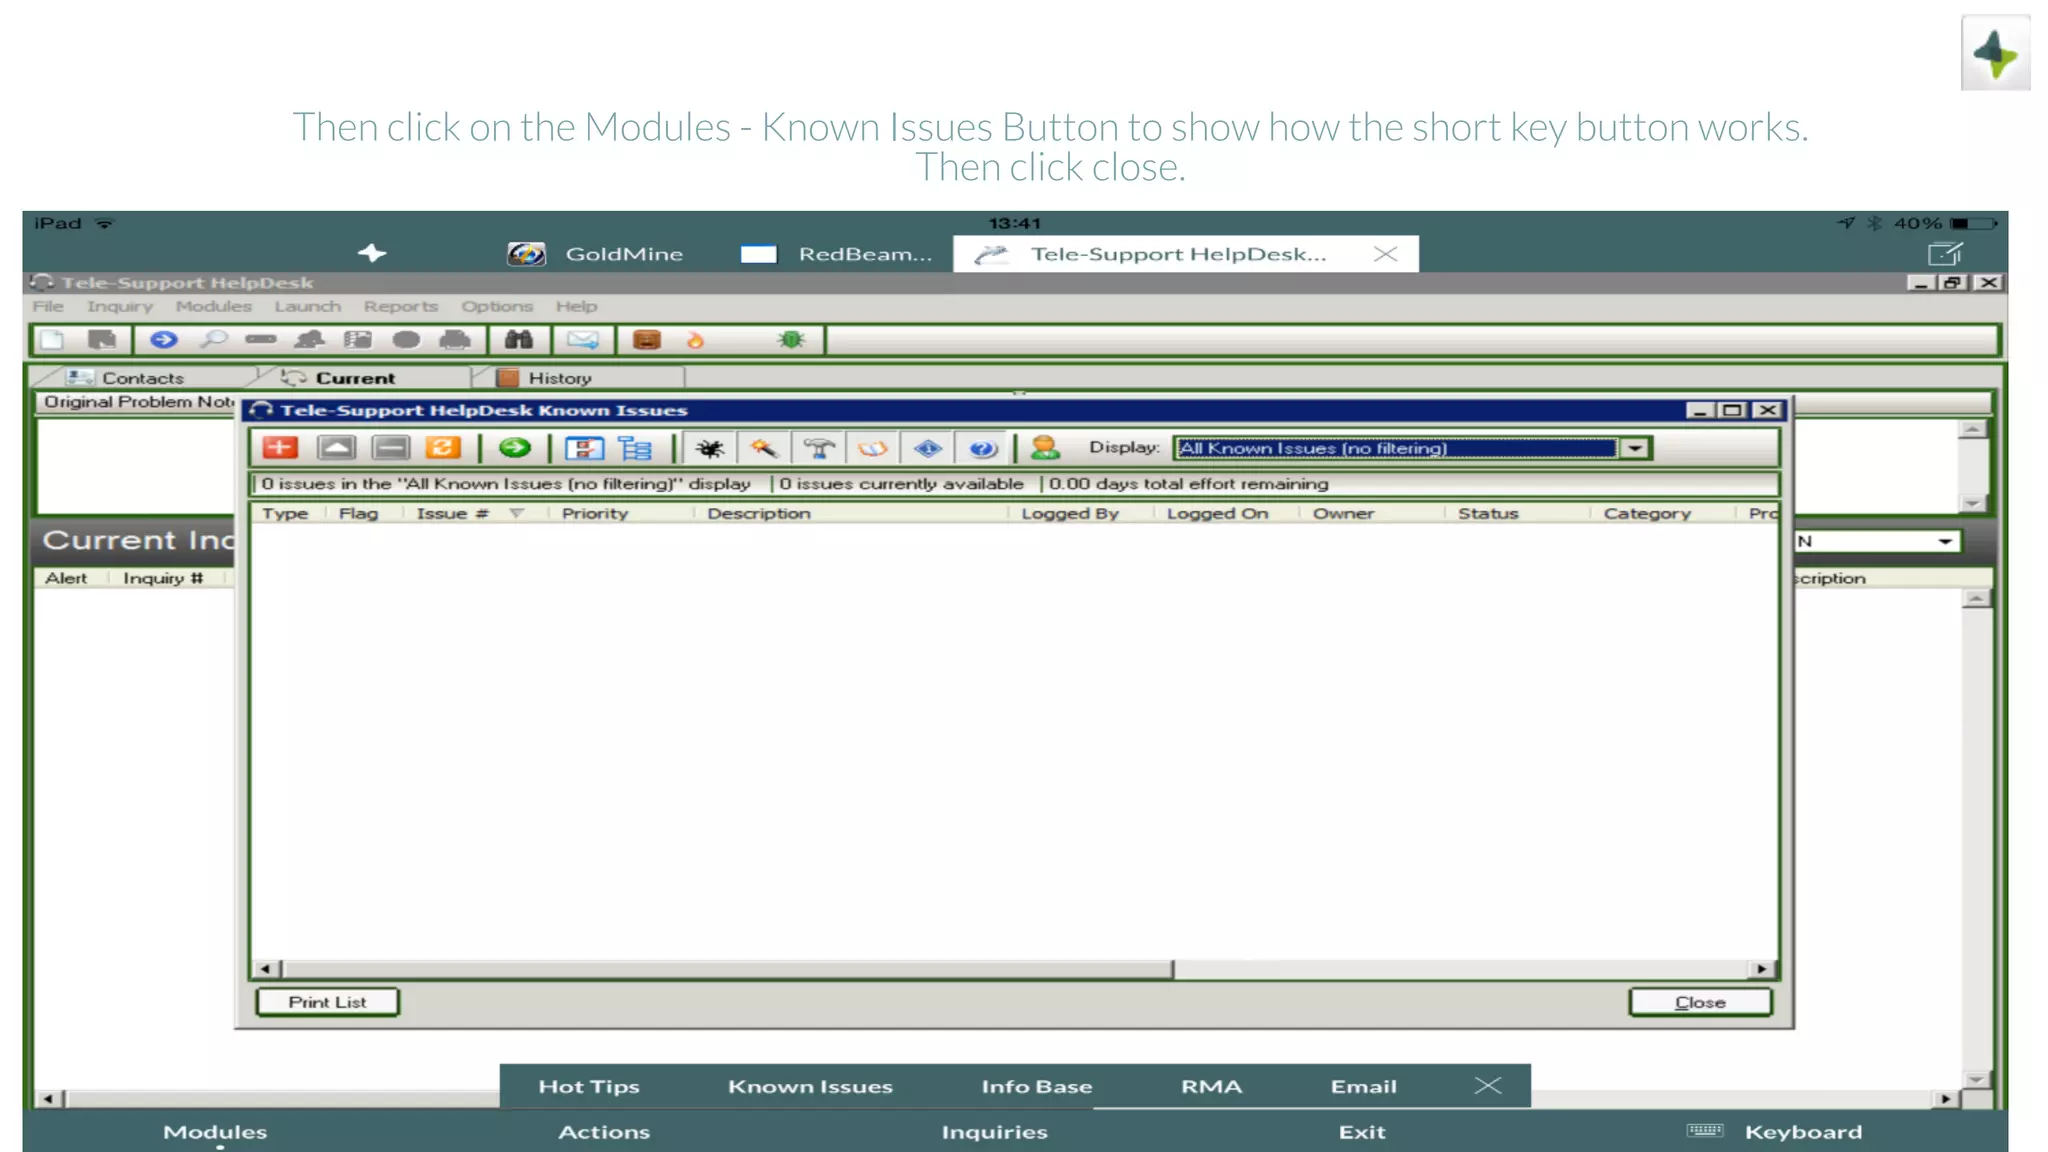Screen dimensions: 2048x1152
Task: Click the red plus add issue icon
Action: (x=280, y=448)
